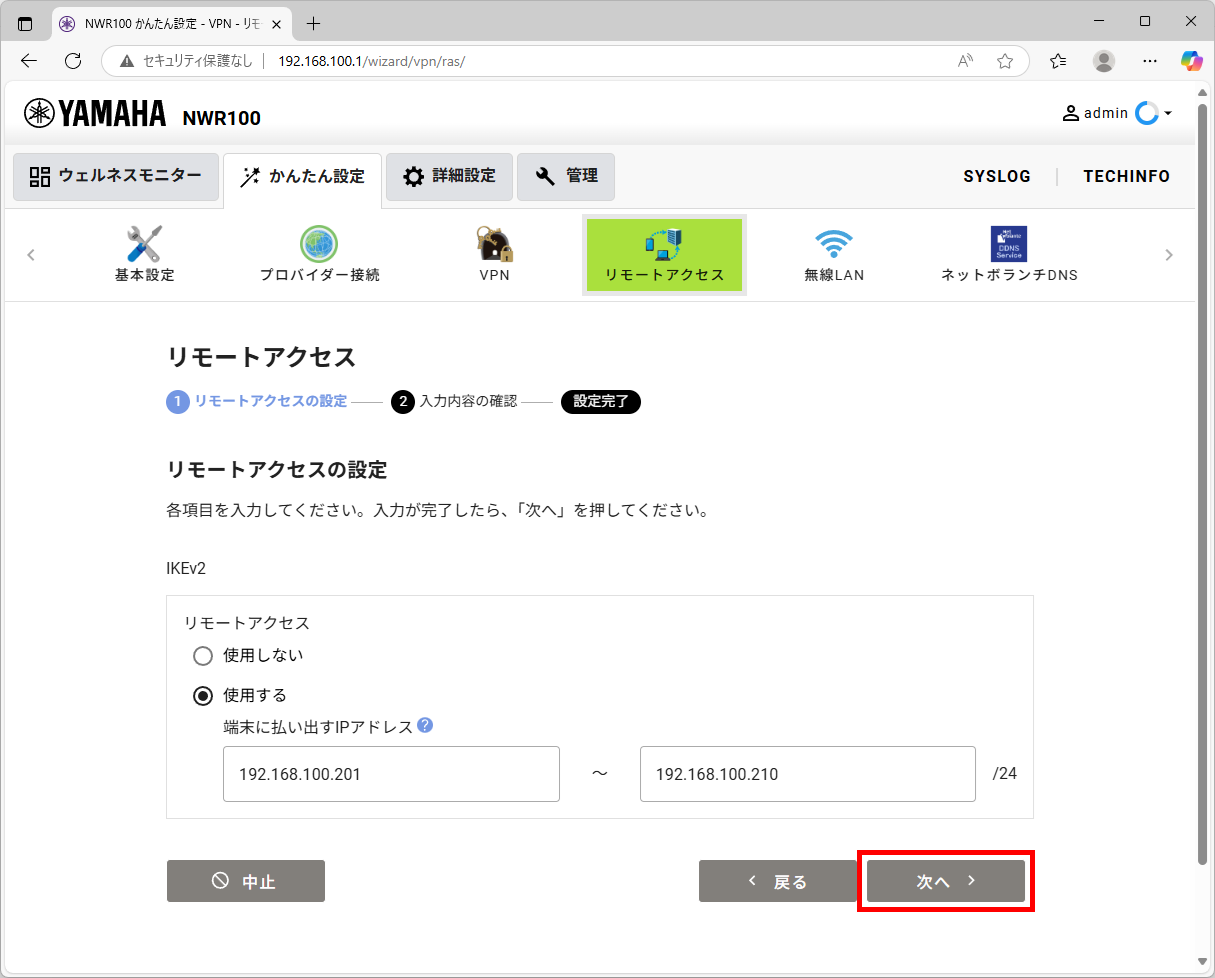This screenshot has width=1215, height=978.
Task: Switch to the 管理 tab
Action: pyautogui.click(x=566, y=176)
